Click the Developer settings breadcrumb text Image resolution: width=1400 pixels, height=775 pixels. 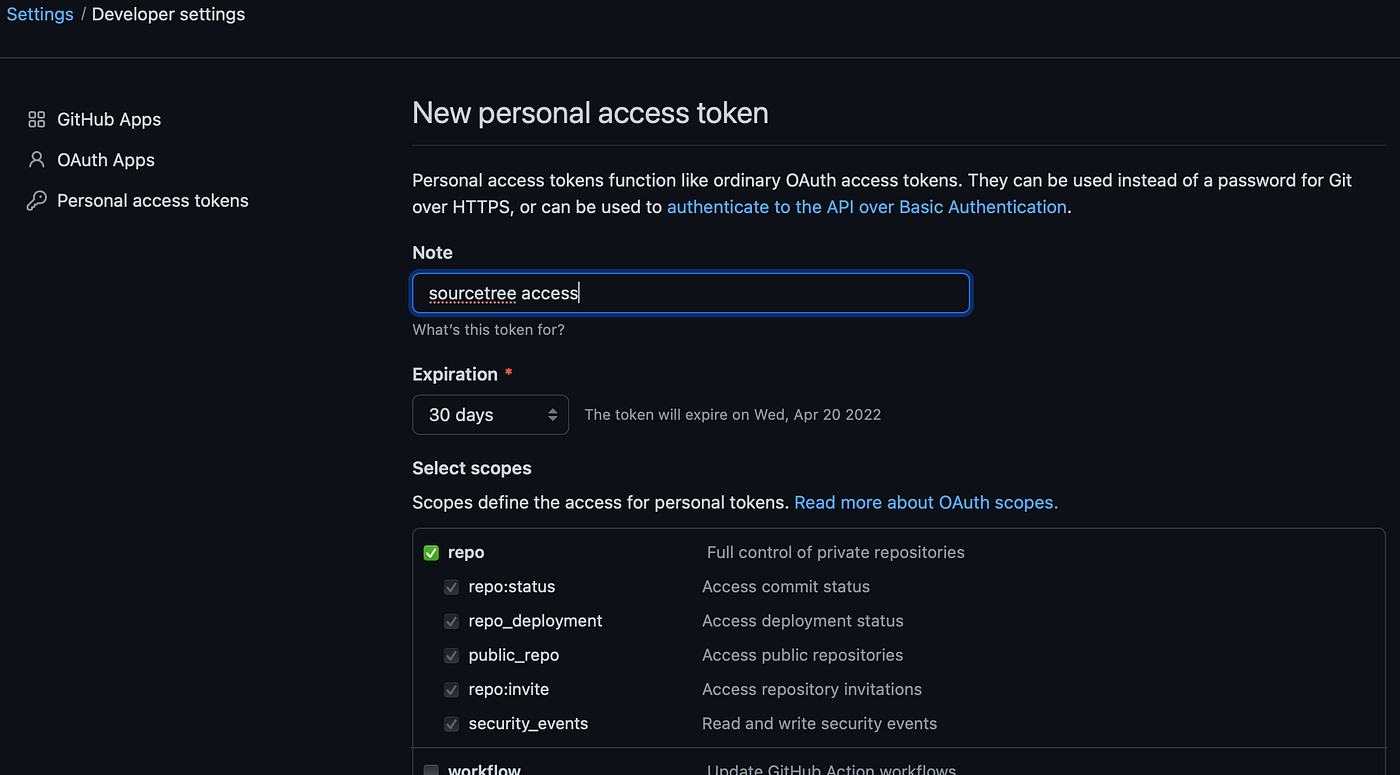(168, 15)
